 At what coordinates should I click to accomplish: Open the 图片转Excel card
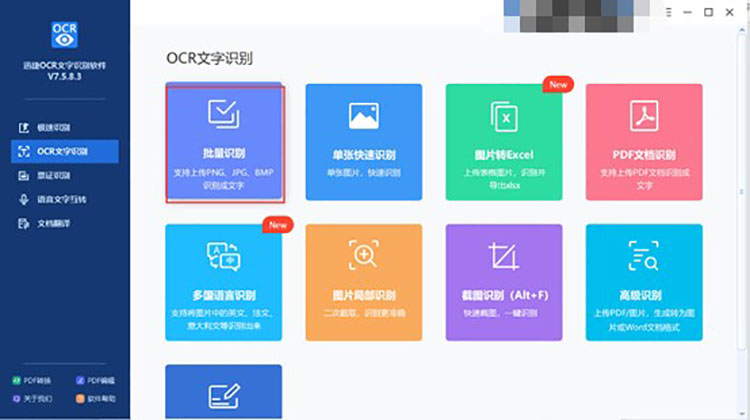504,142
